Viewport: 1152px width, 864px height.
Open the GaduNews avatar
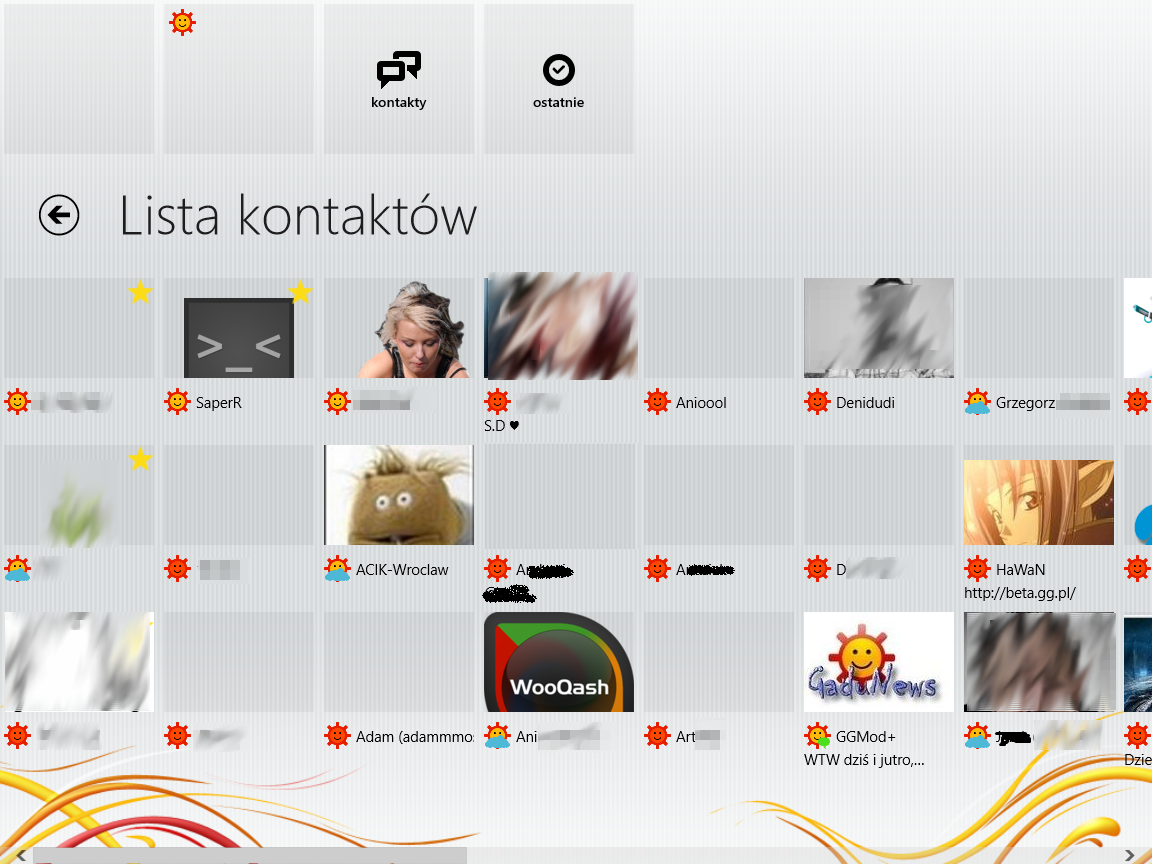point(879,662)
